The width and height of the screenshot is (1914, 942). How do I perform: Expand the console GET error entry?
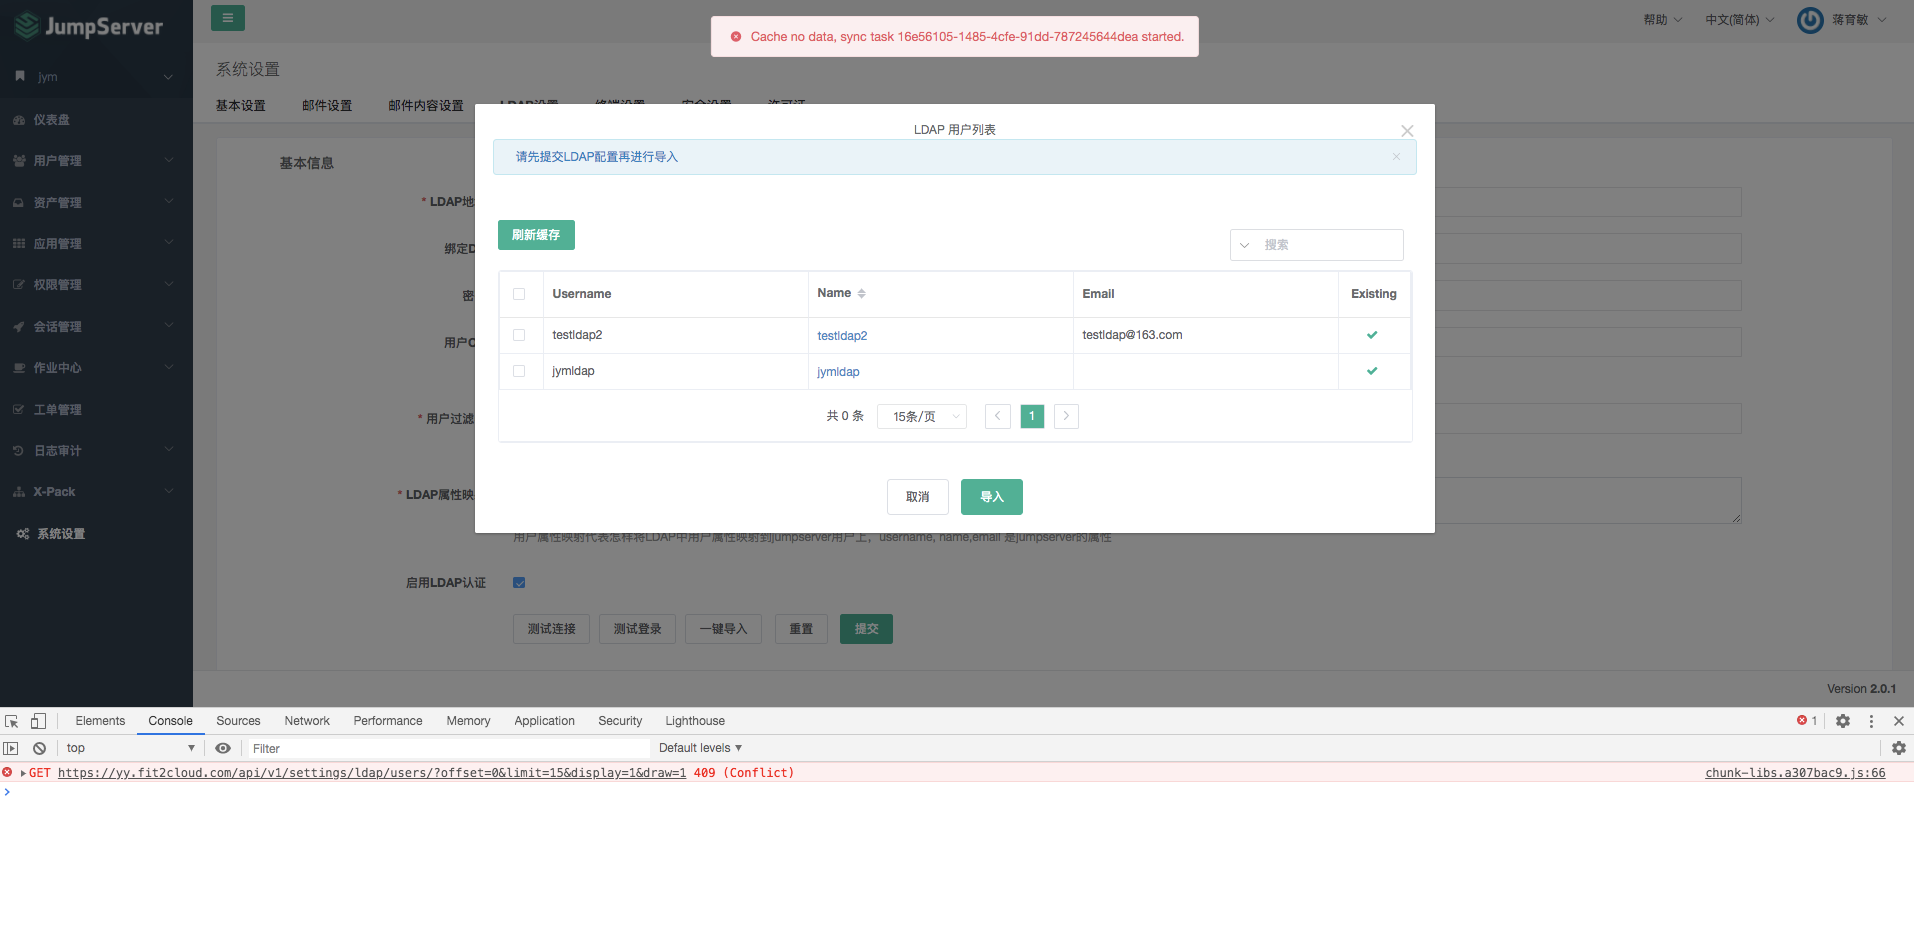tap(23, 773)
